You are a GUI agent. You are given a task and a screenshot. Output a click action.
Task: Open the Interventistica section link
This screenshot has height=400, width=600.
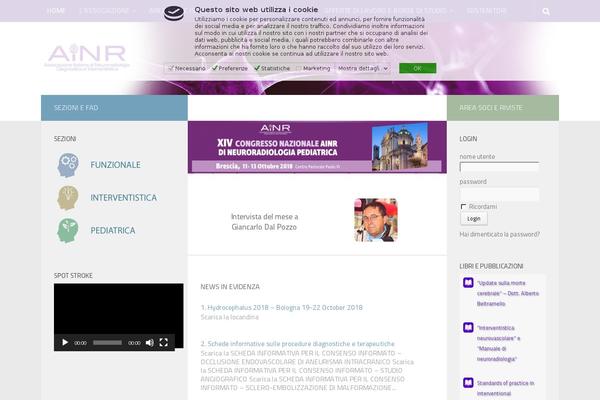pyautogui.click(x=124, y=198)
